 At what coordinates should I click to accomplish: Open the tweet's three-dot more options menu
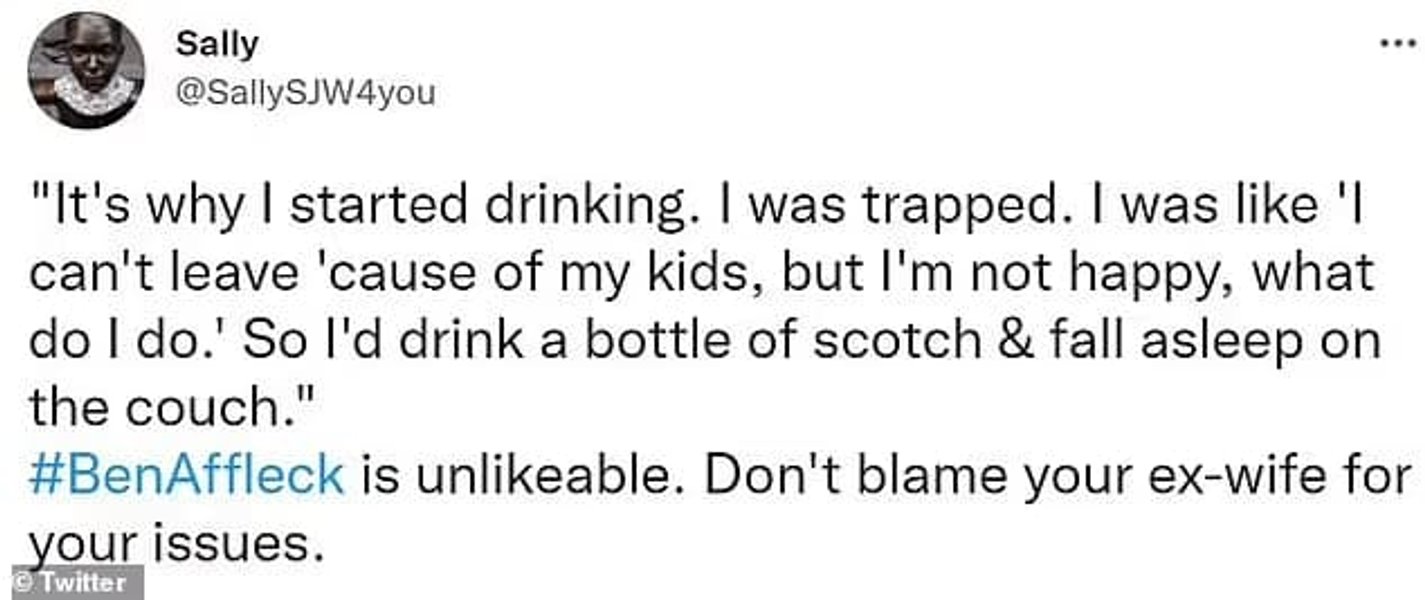pos(1392,47)
